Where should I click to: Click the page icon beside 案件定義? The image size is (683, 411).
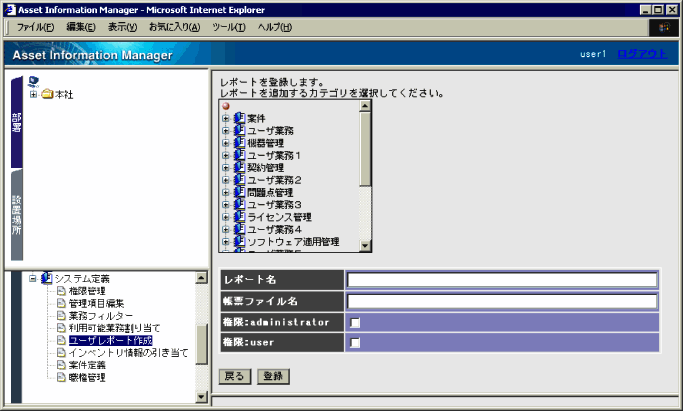tap(61, 365)
